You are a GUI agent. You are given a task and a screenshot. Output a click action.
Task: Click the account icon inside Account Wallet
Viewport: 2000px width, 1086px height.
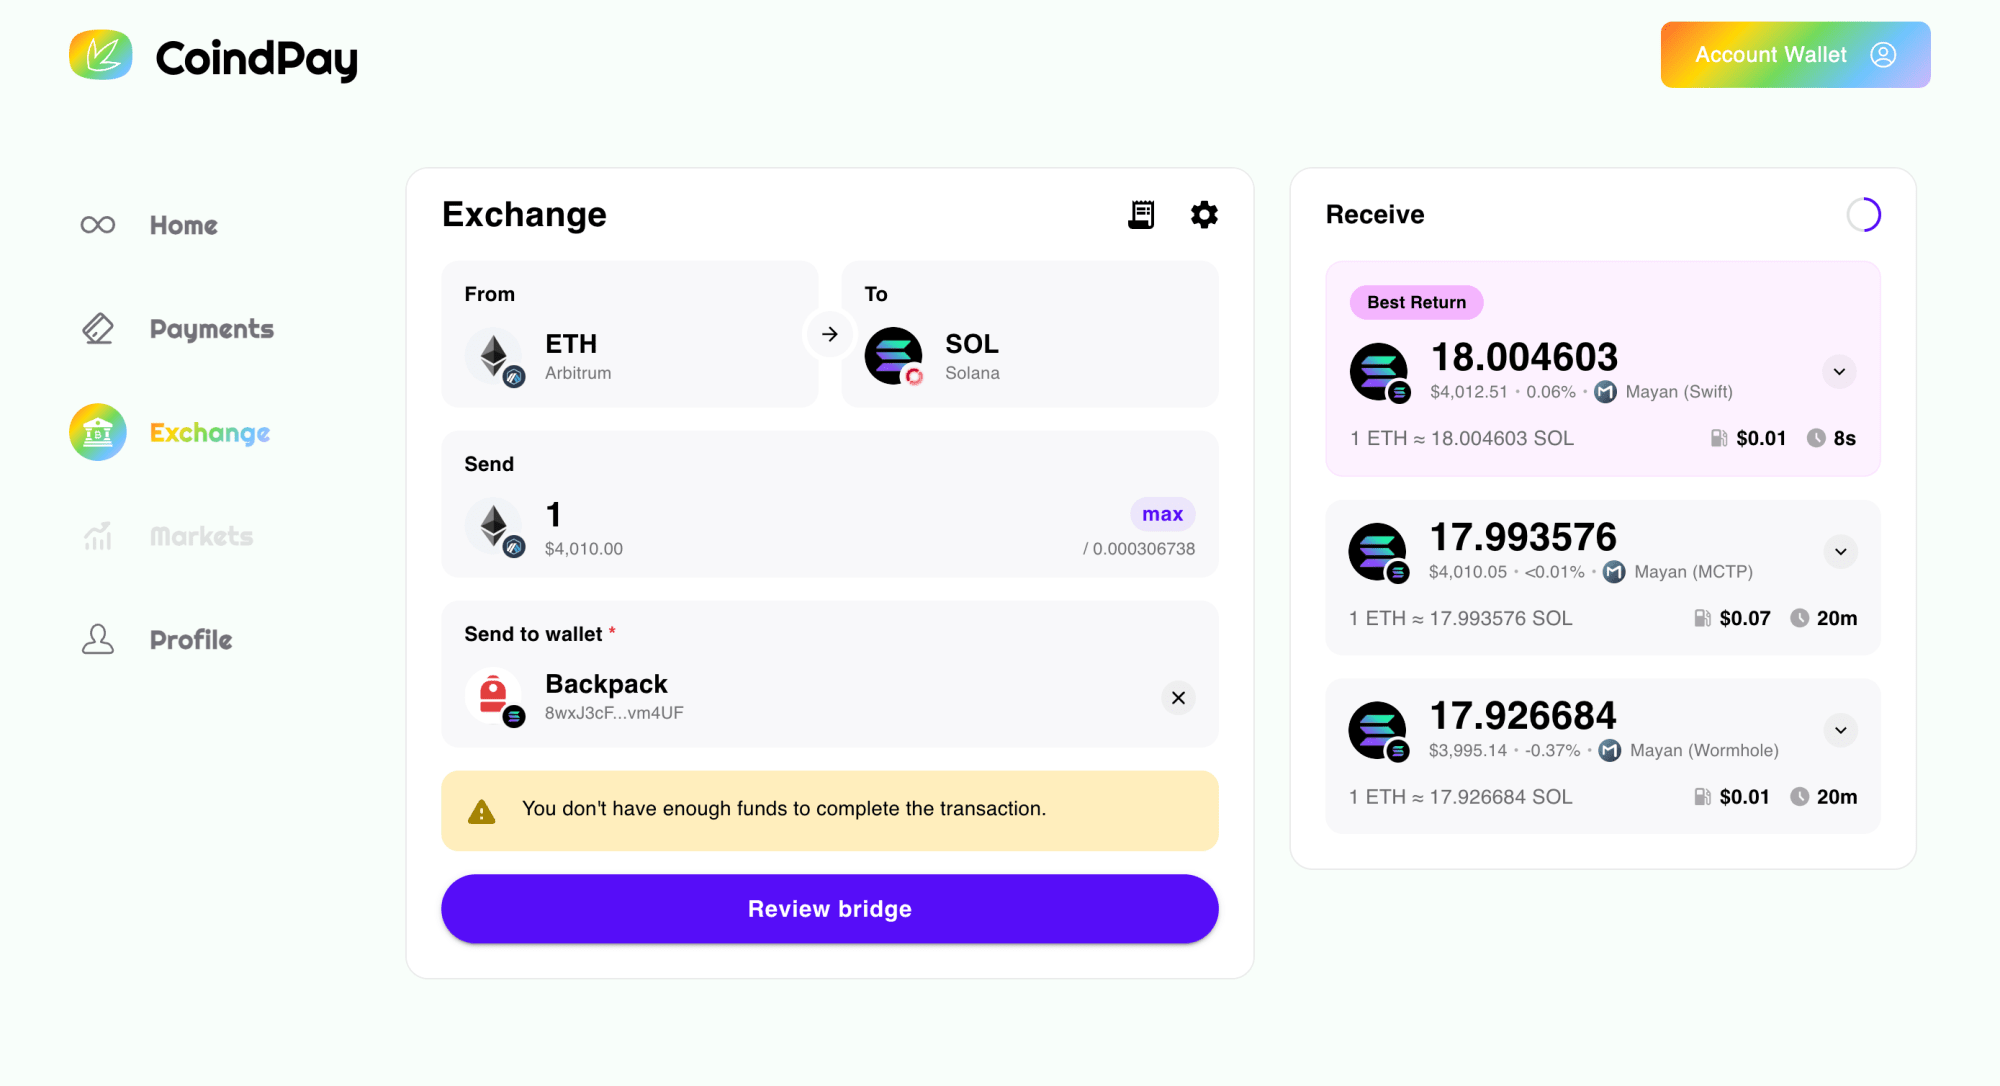[1884, 55]
